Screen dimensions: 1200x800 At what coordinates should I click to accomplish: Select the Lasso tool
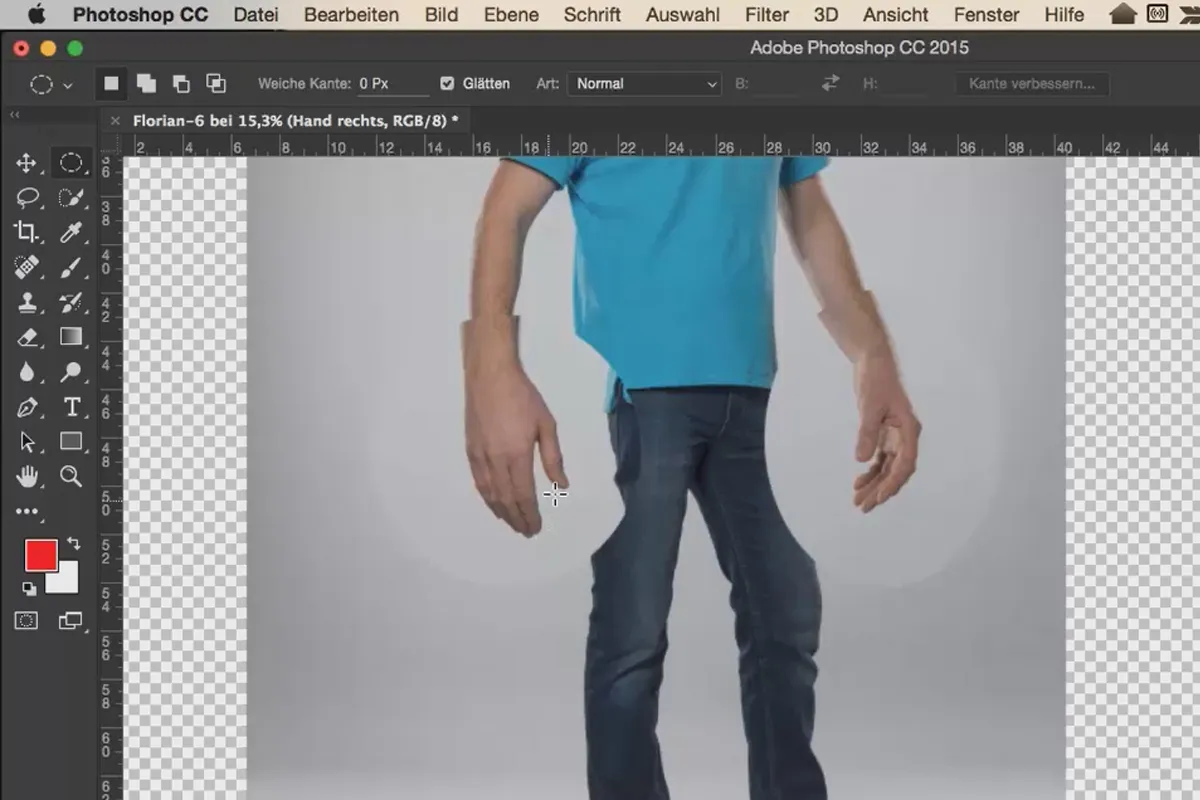click(x=27, y=197)
